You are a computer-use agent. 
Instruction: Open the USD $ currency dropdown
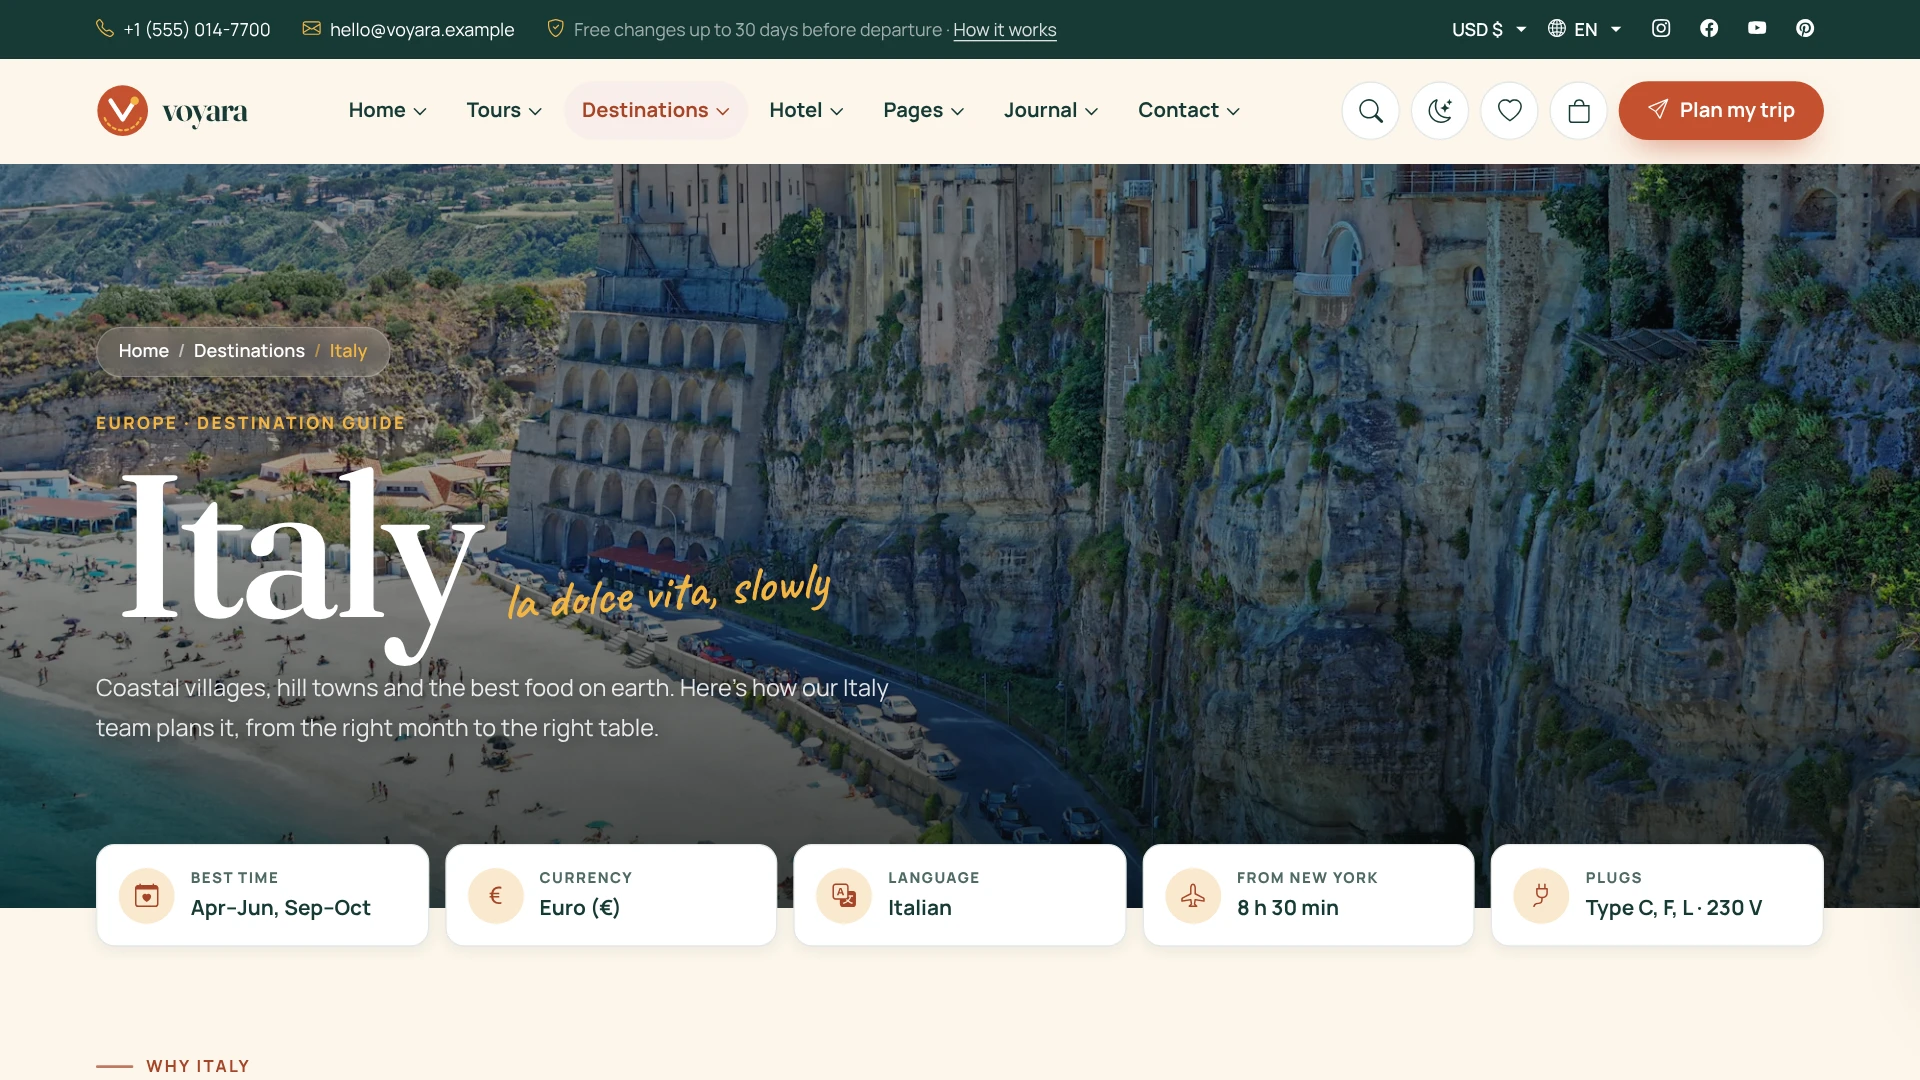tap(1489, 30)
